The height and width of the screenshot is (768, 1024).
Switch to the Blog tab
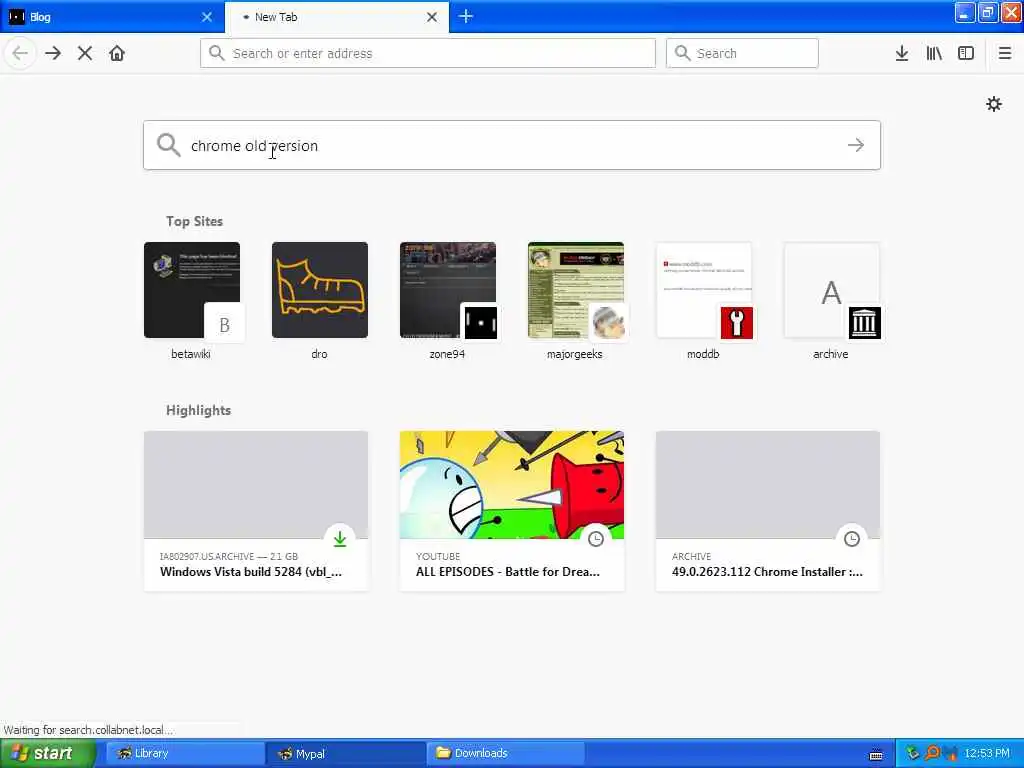pos(112,17)
